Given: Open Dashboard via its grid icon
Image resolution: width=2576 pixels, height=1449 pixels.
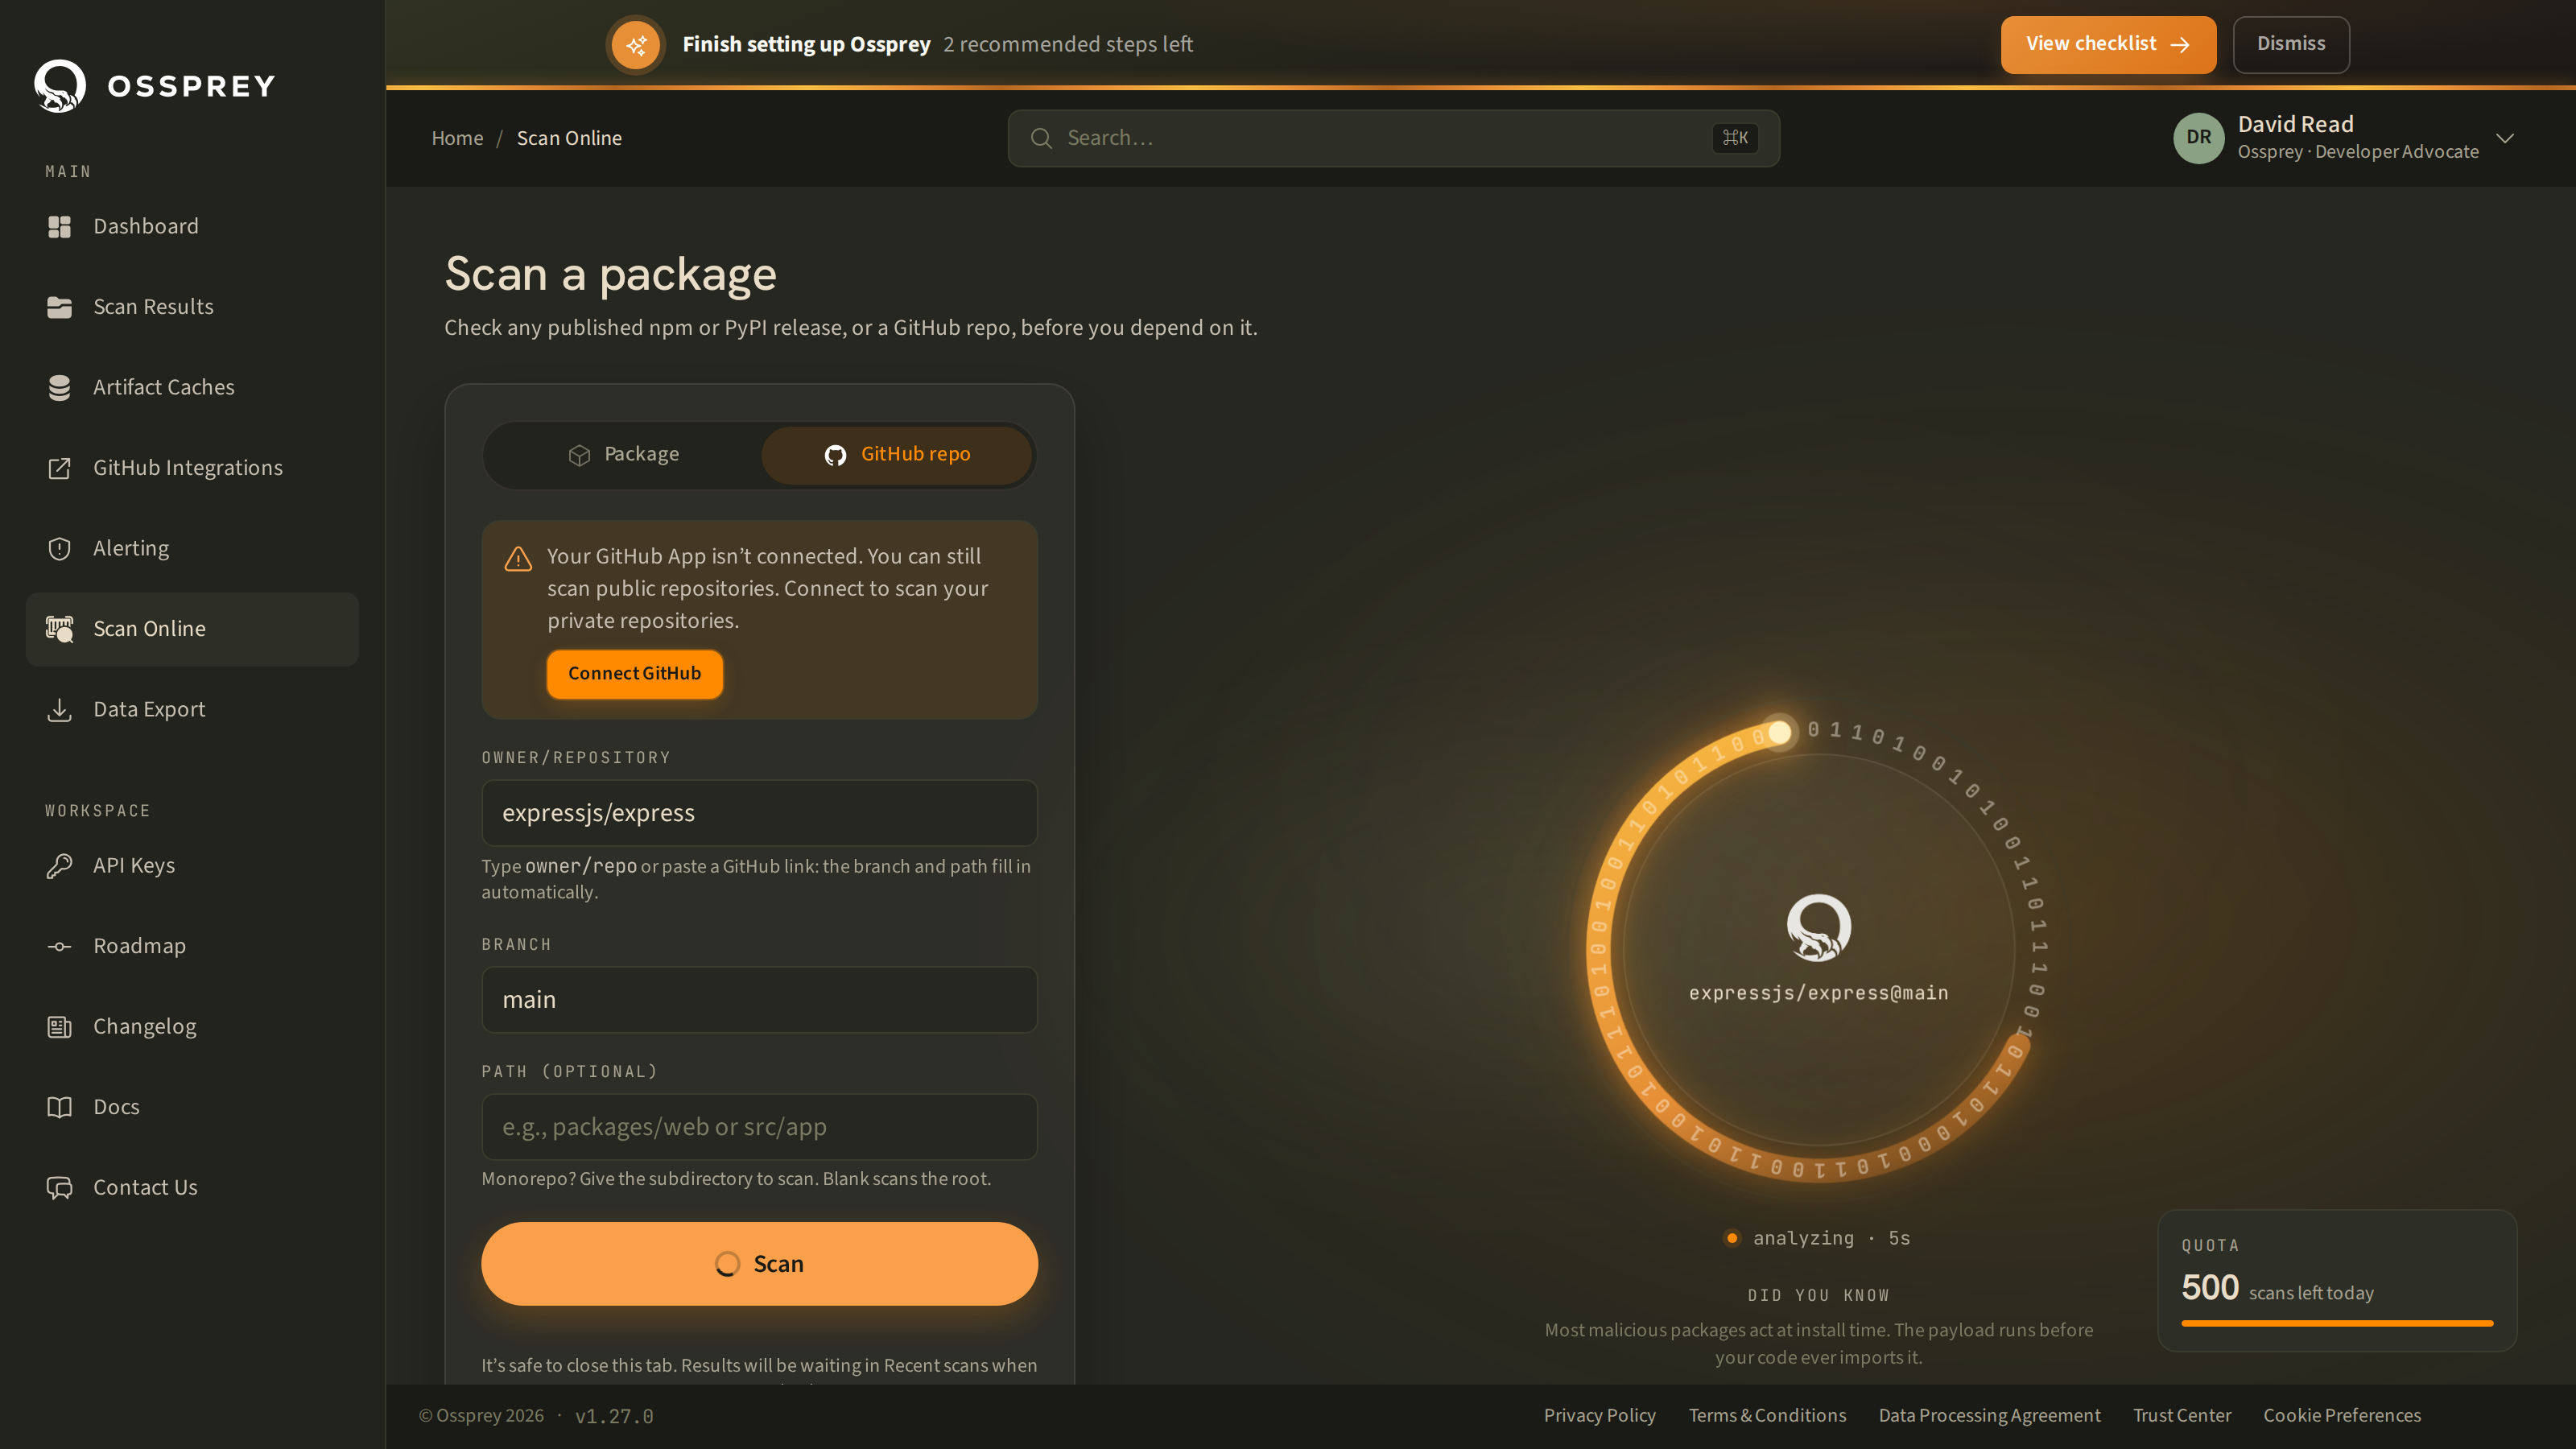Looking at the screenshot, I should (x=59, y=227).
